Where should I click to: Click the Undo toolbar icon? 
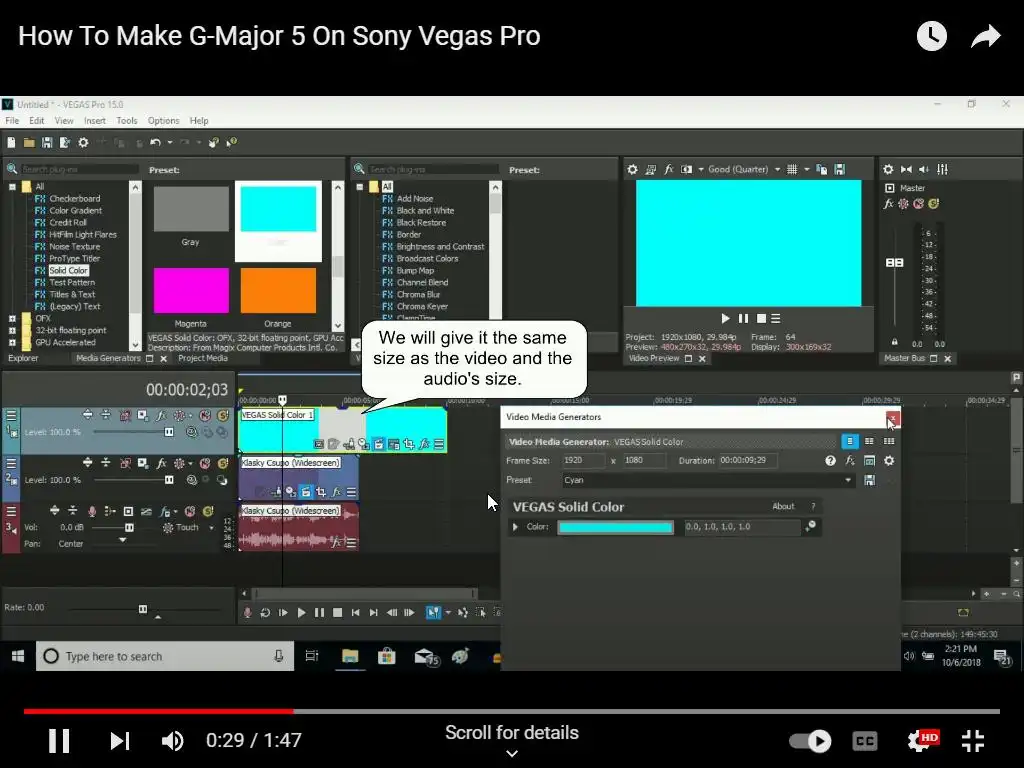coord(155,142)
